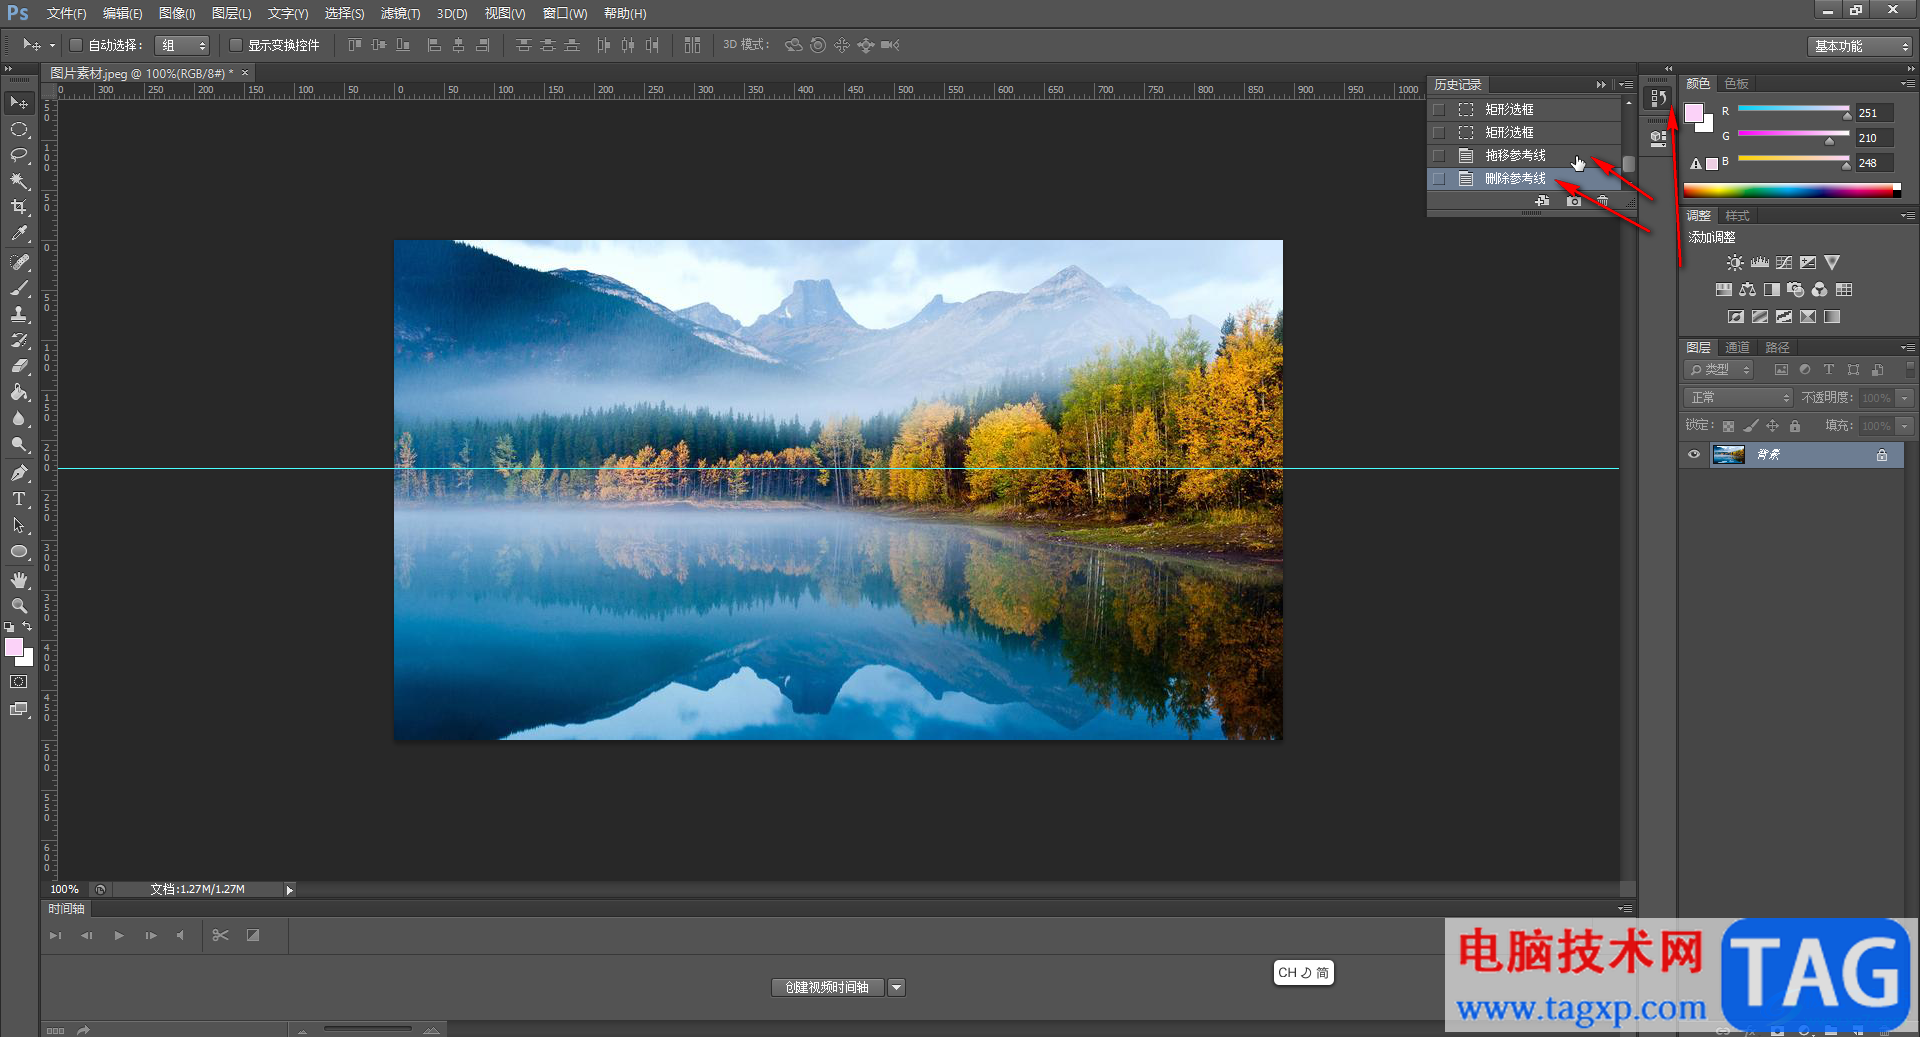
Task: Open Layers panel flyout menu
Action: (x=1908, y=348)
